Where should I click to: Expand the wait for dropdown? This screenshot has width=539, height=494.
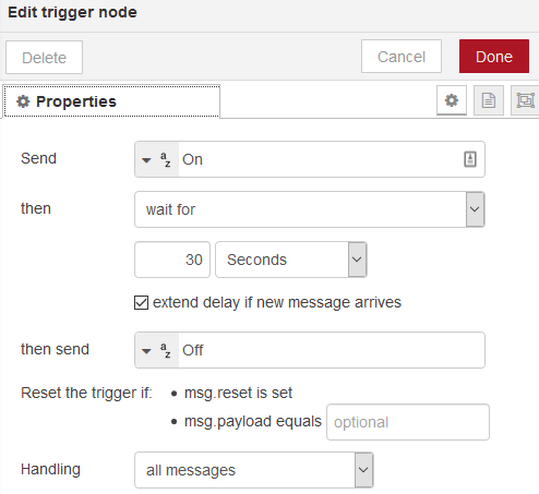[309, 209]
